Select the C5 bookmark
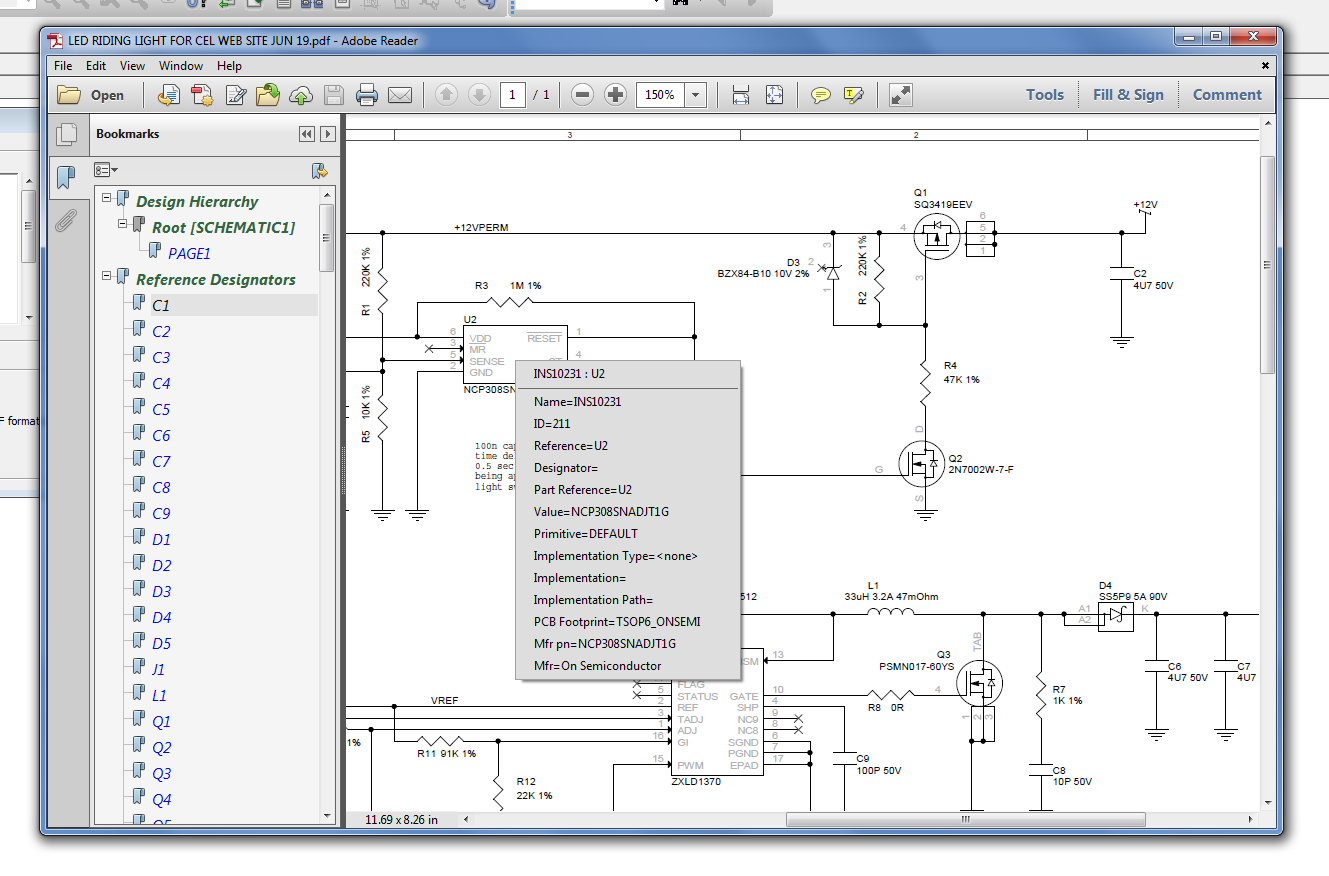The width and height of the screenshot is (1329, 876). click(x=161, y=410)
